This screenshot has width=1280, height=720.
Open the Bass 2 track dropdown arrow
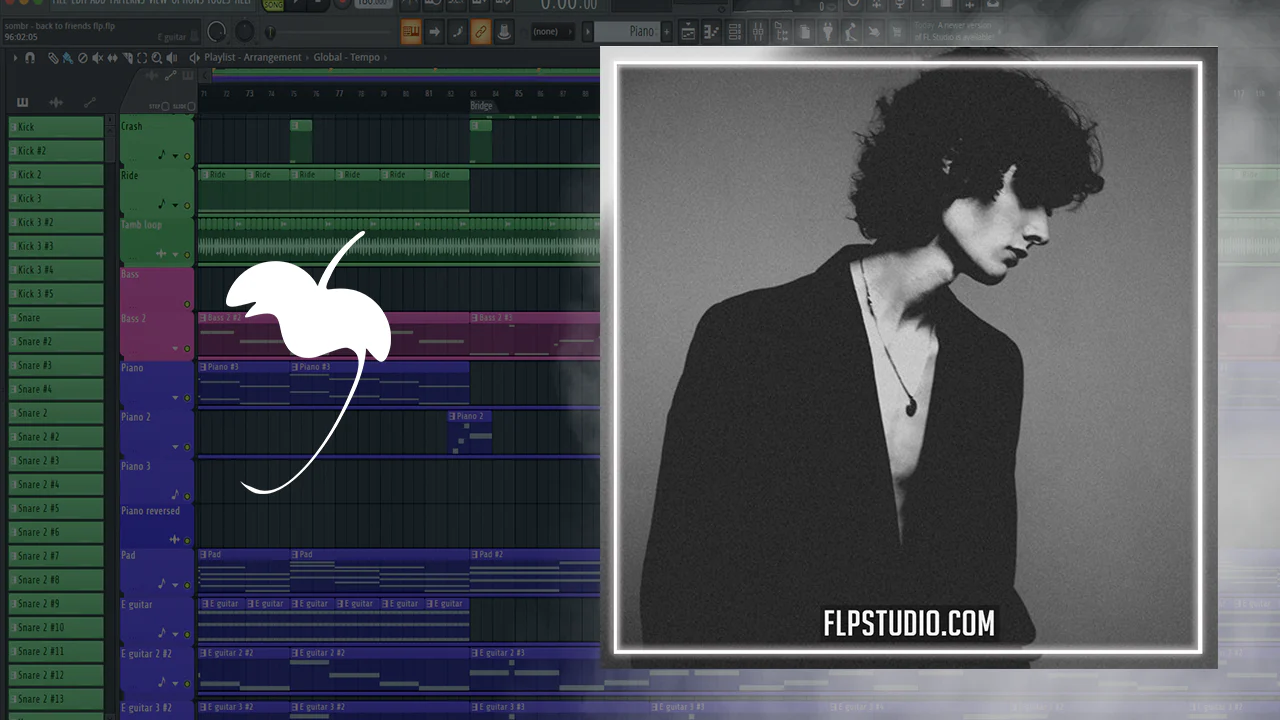pyautogui.click(x=175, y=349)
